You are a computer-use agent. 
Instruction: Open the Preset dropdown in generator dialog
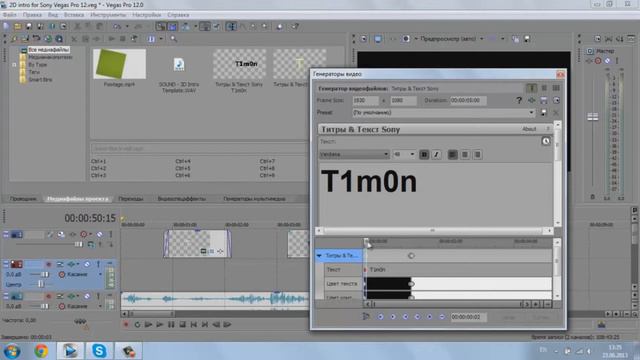[x=531, y=113]
